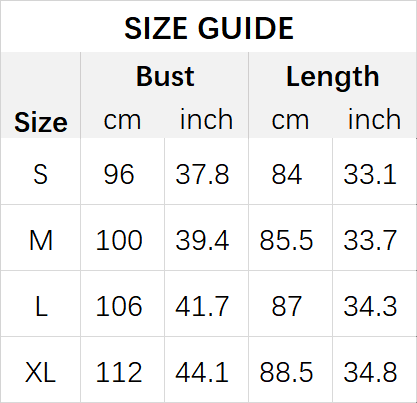Viewport: 417px width, 403px height.
Task: Click the Length cm subheader
Action: [290, 120]
